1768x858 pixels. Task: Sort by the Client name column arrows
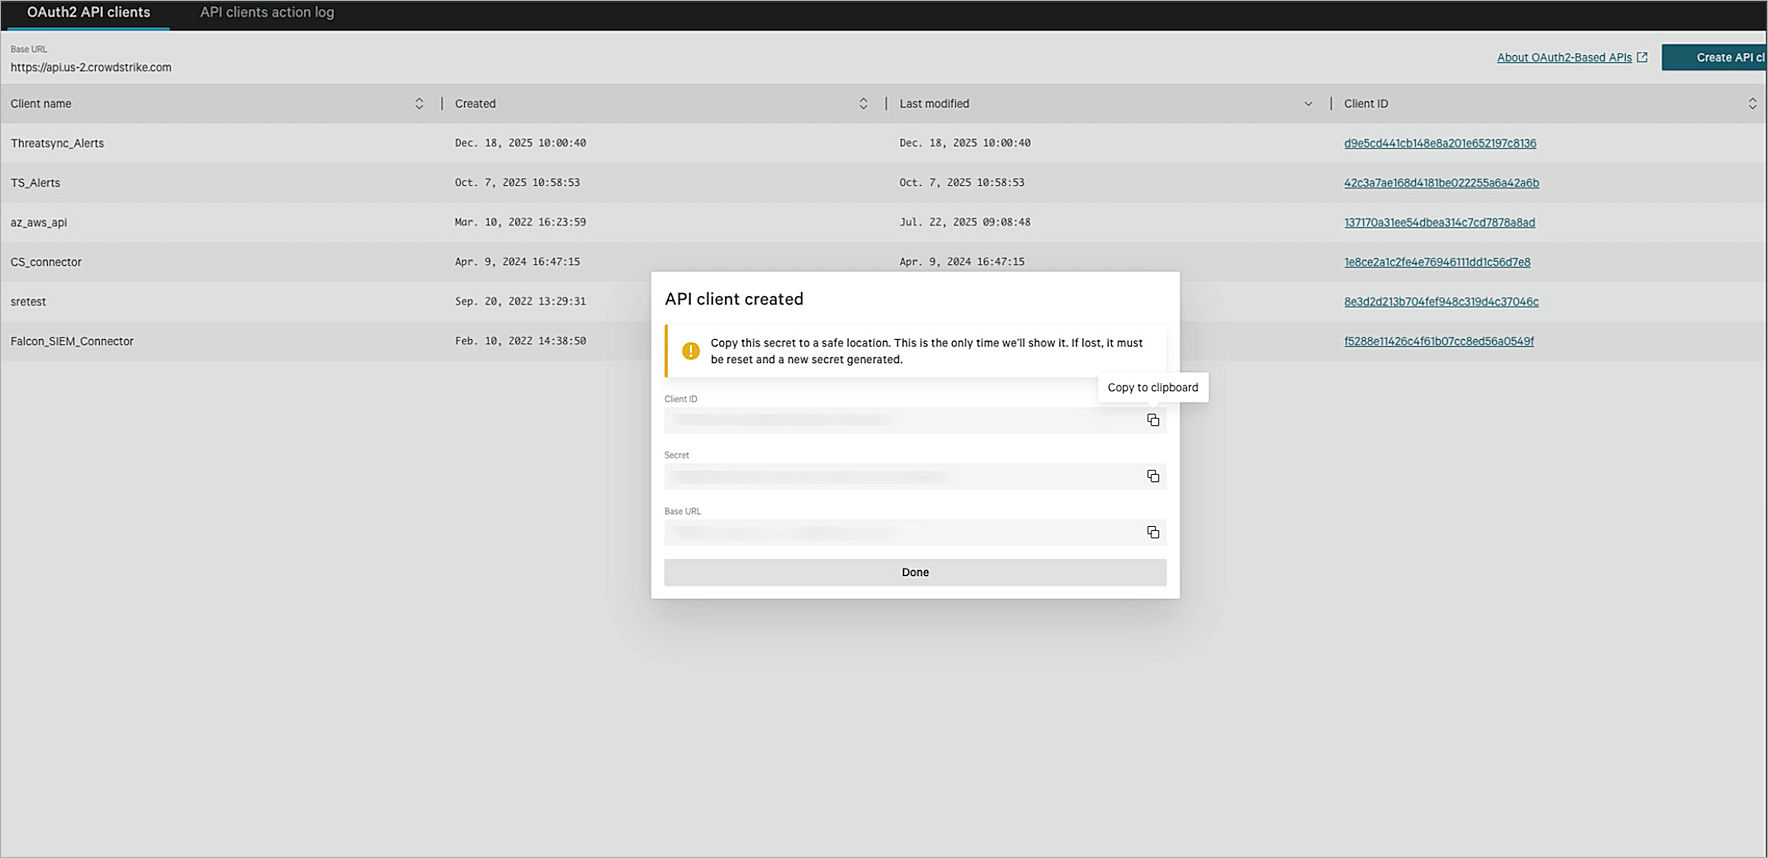point(419,104)
